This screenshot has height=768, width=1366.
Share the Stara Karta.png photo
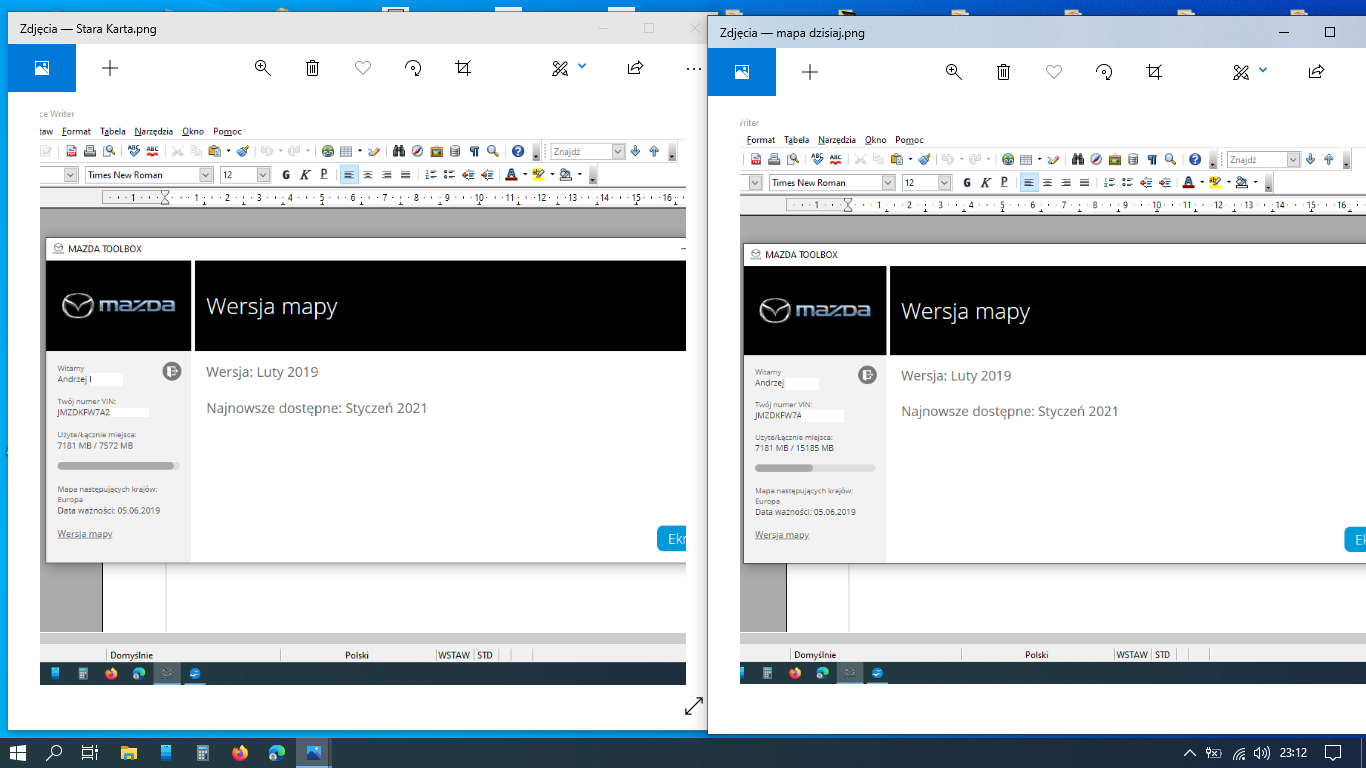pos(635,68)
